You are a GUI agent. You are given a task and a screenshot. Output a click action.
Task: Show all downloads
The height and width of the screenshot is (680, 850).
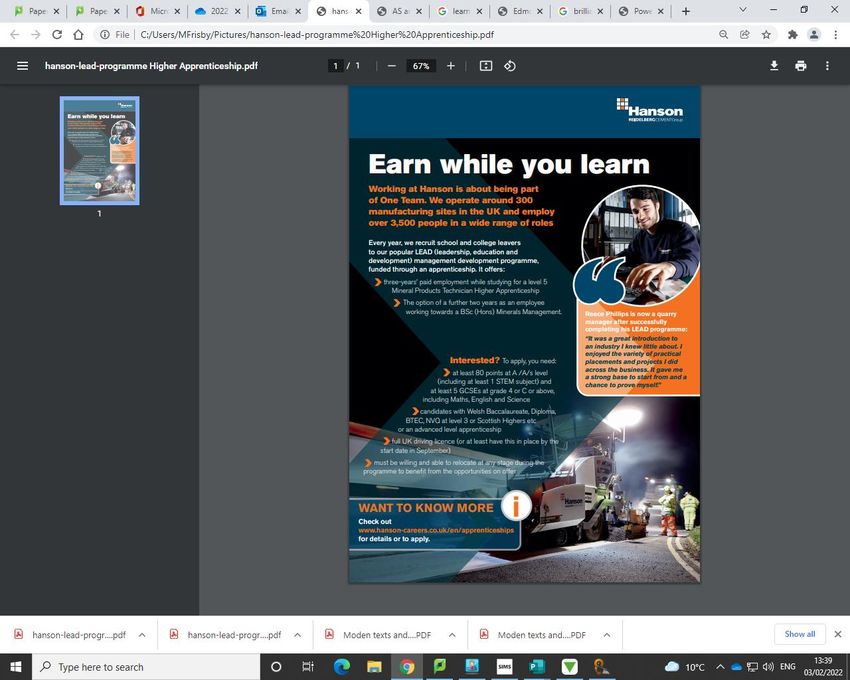point(800,634)
